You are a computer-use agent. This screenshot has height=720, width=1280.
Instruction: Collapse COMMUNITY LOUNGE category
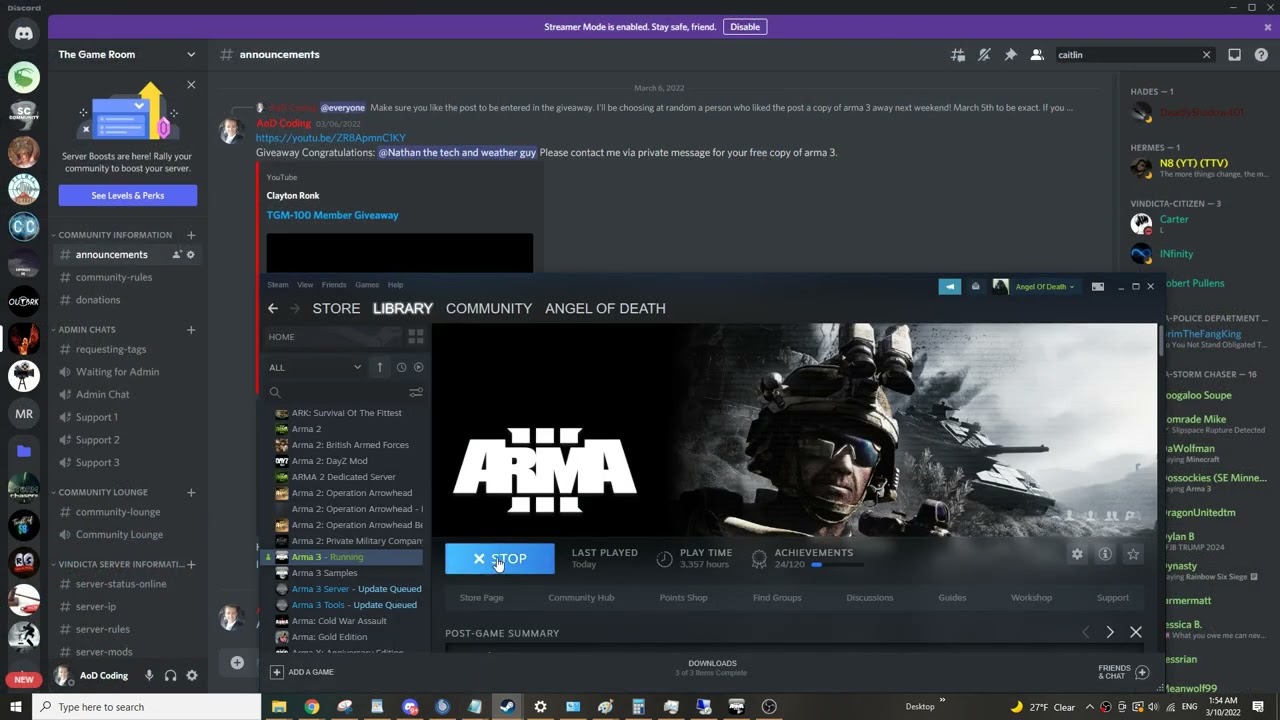(x=102, y=492)
